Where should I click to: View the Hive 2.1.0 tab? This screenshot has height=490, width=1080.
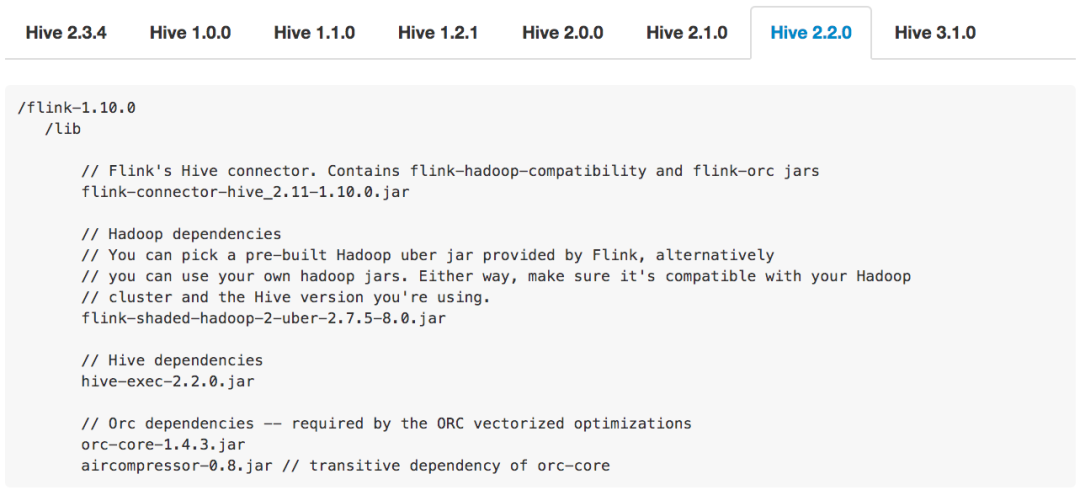tap(686, 33)
